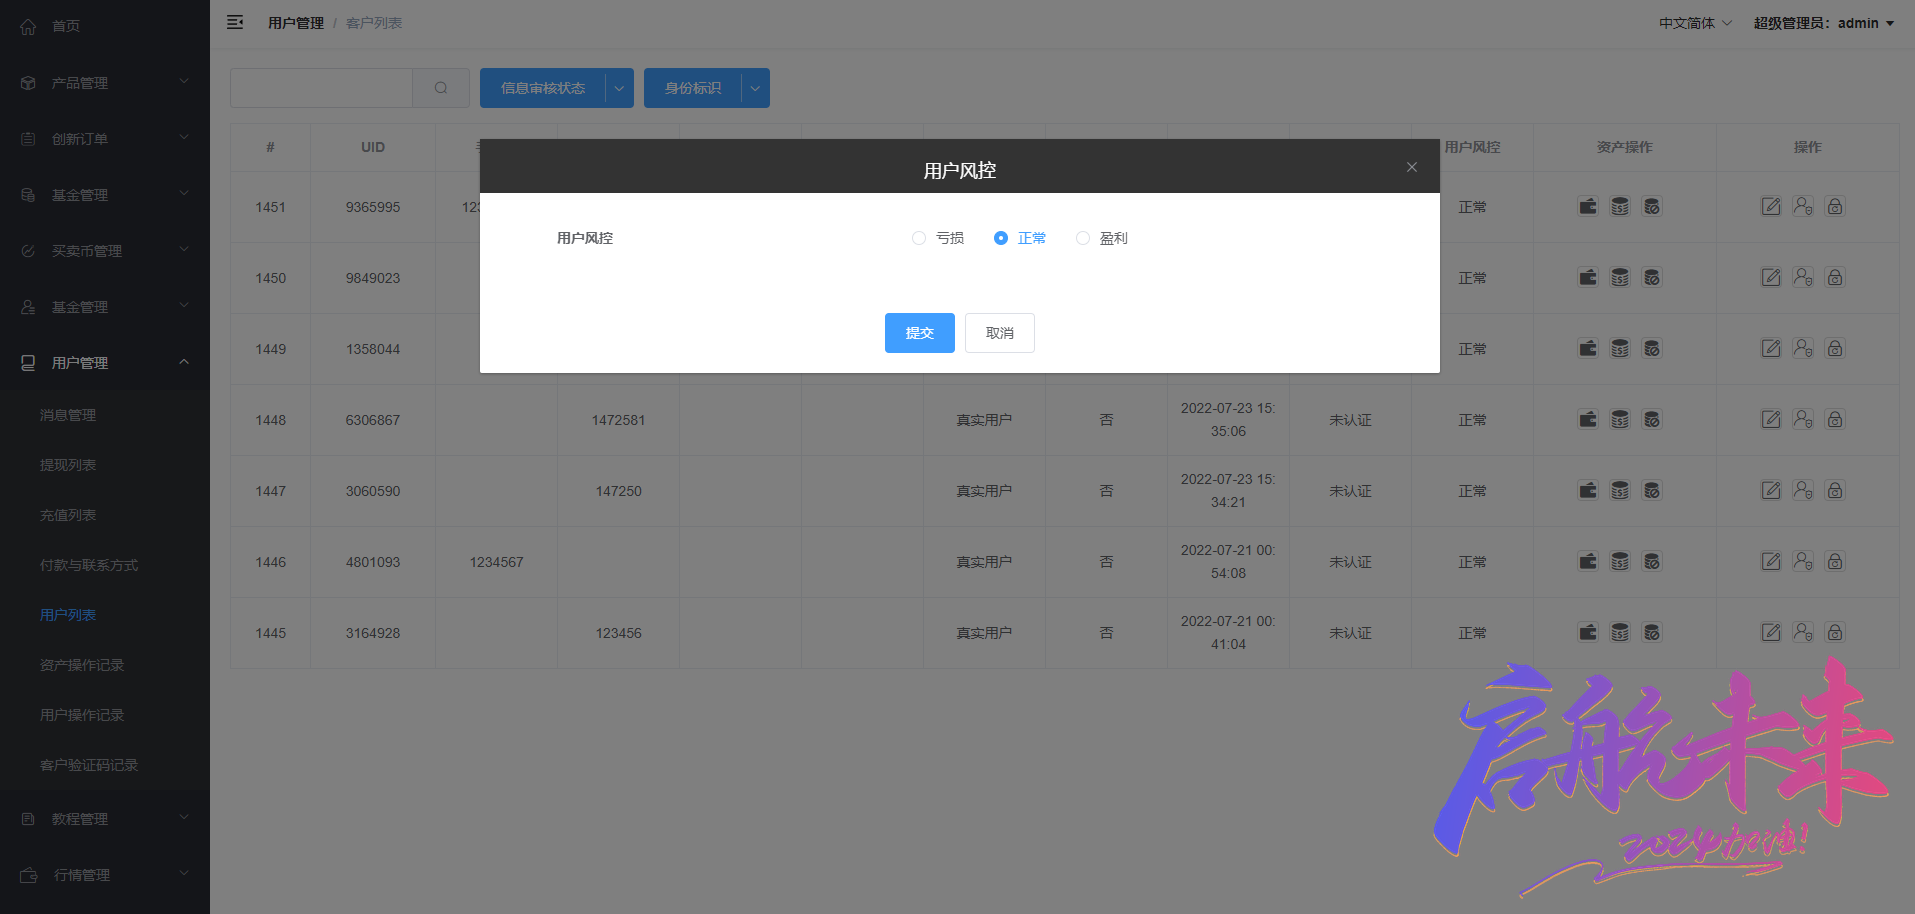Click lock reset icon for row 1447

[x=1835, y=491]
